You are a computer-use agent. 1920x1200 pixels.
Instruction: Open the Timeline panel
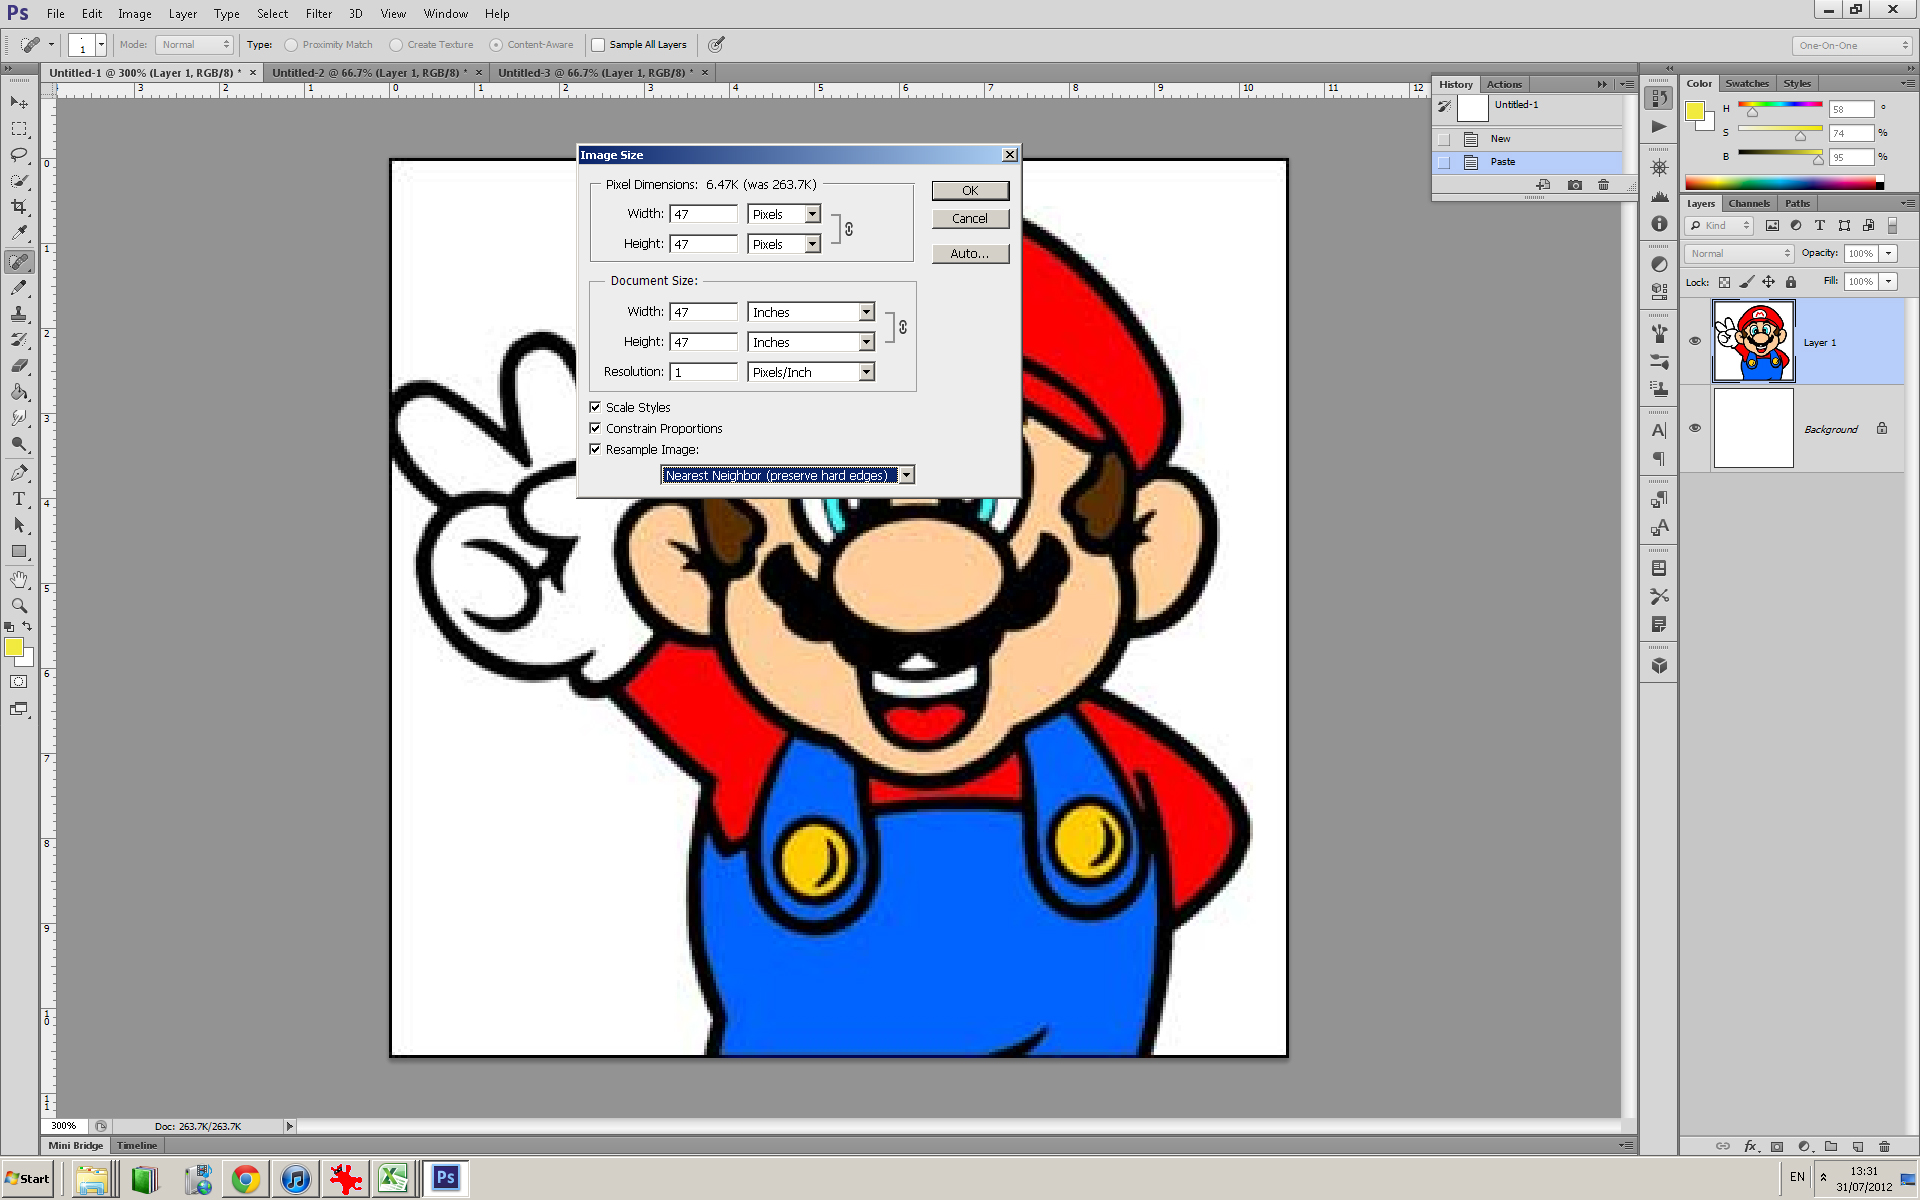[137, 1145]
